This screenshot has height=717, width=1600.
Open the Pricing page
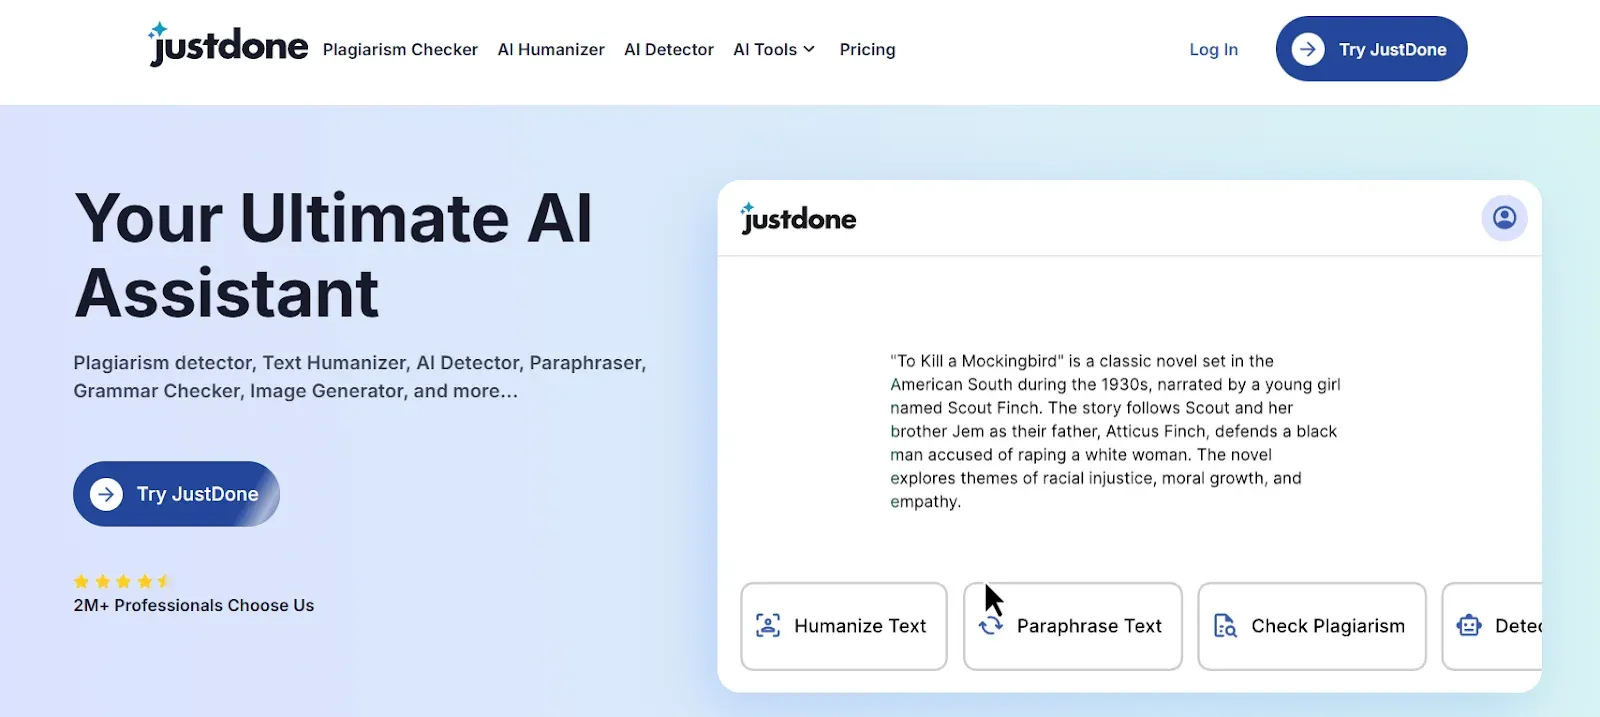click(x=867, y=49)
